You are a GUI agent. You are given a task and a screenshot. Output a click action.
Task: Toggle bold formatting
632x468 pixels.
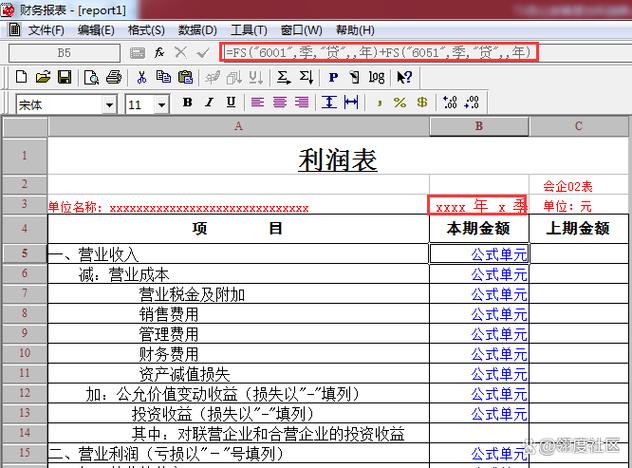pyautogui.click(x=187, y=102)
